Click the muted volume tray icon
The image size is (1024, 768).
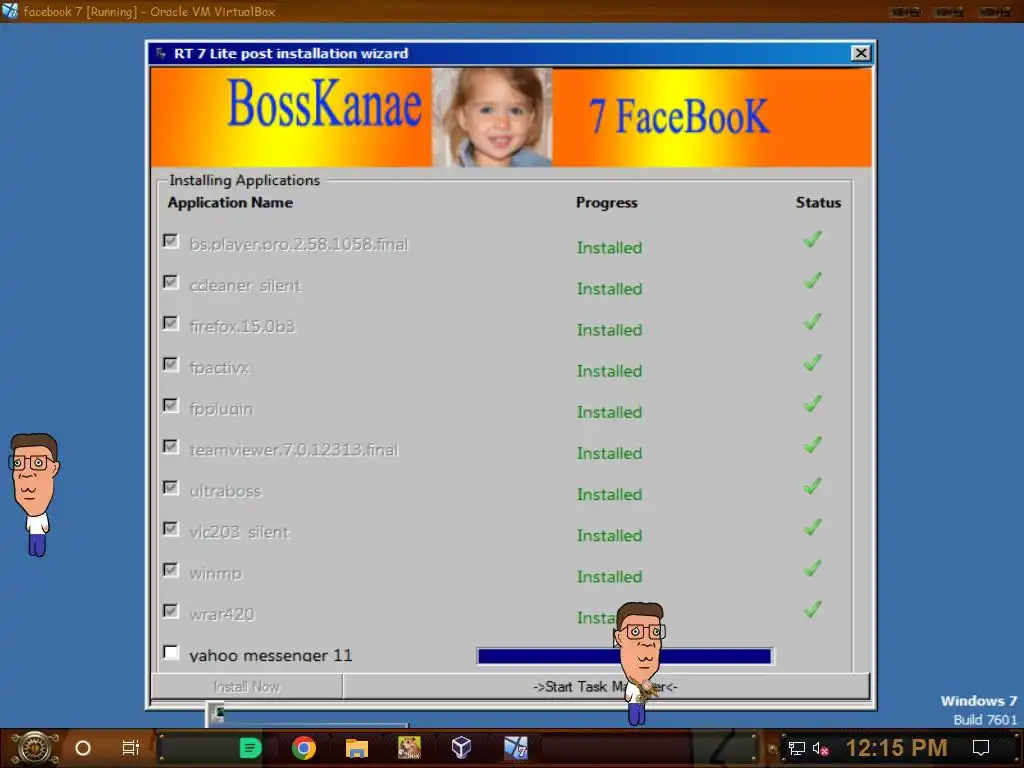click(x=820, y=748)
